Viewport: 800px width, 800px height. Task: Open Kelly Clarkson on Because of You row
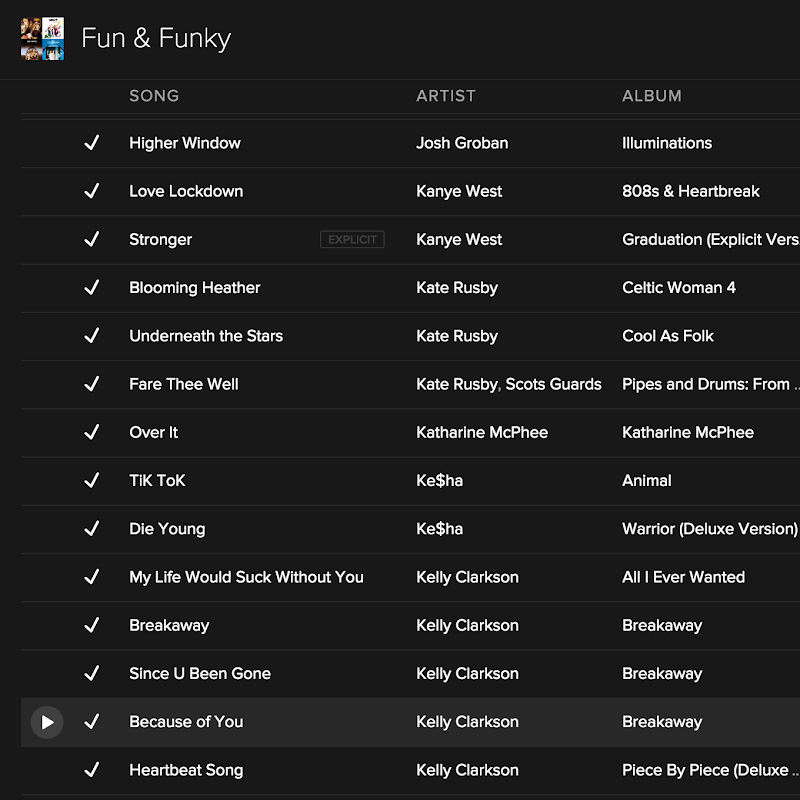click(467, 721)
